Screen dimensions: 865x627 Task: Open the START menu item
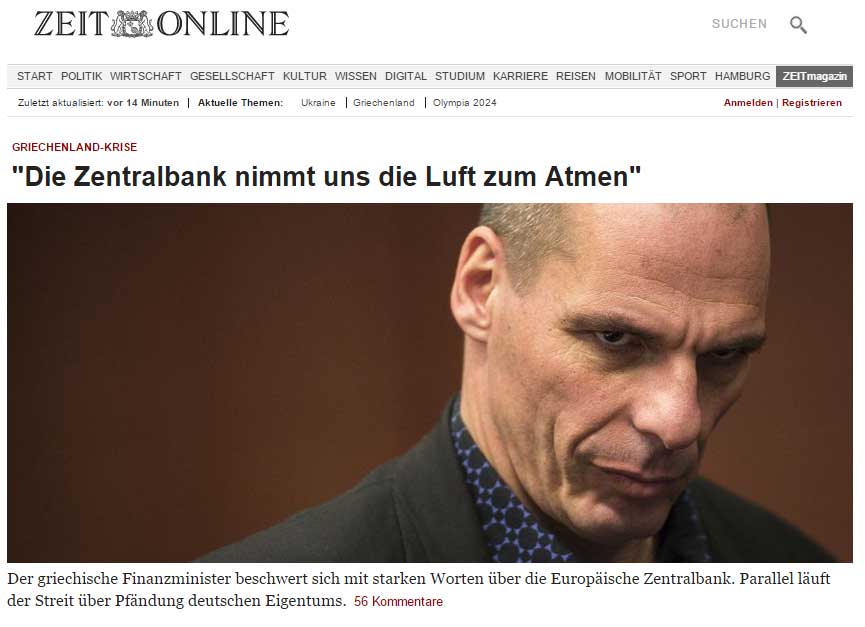(x=35, y=76)
